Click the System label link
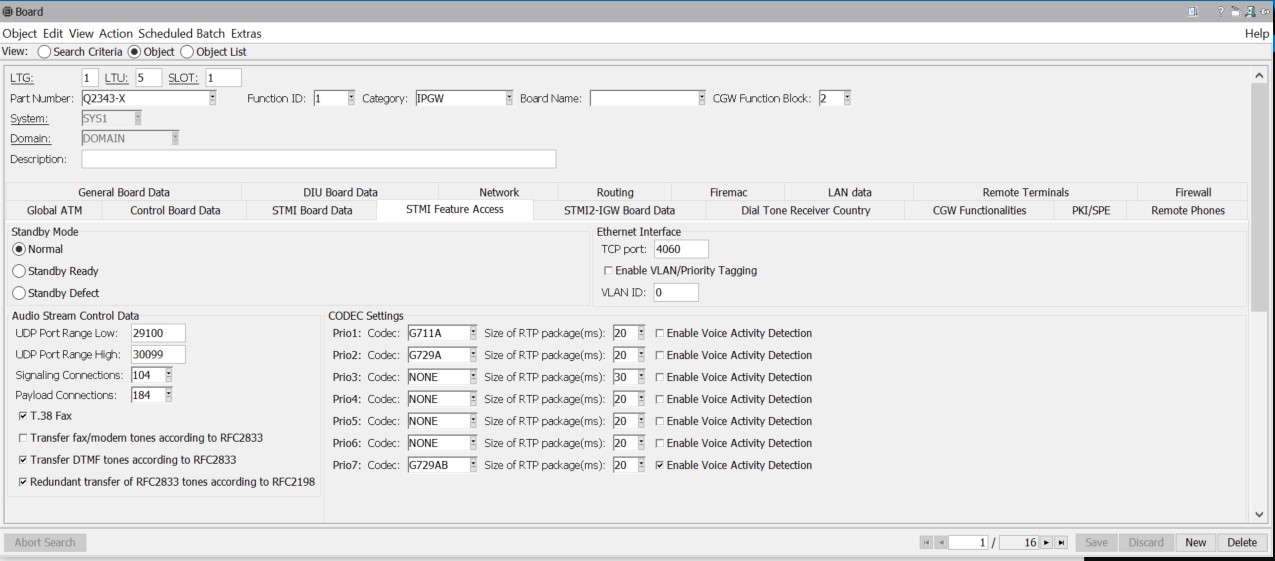Screen dimensions: 1275x561 pyautogui.click(x=29, y=118)
